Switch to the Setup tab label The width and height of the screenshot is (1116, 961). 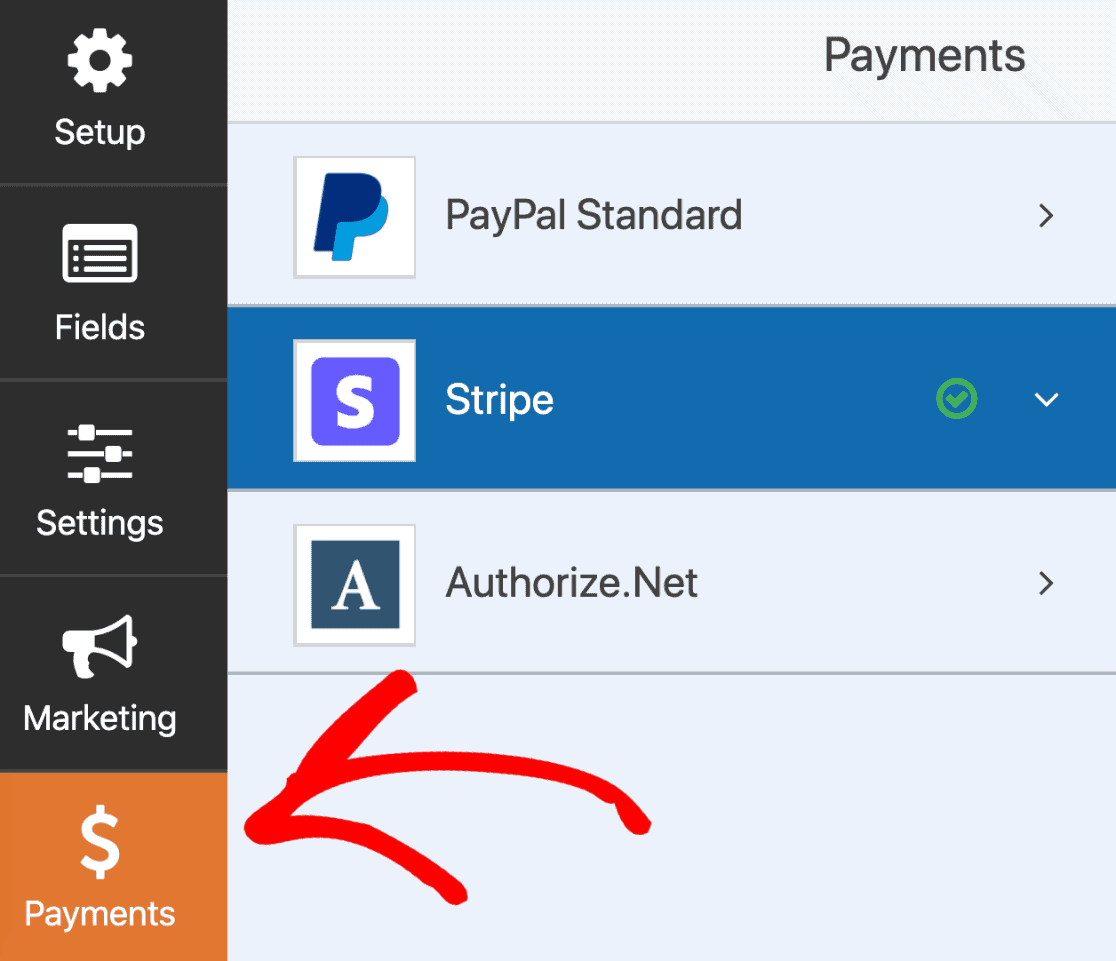coord(100,133)
